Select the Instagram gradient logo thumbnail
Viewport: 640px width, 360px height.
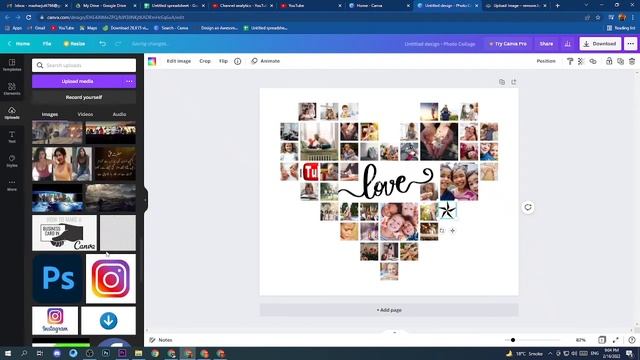click(x=111, y=279)
